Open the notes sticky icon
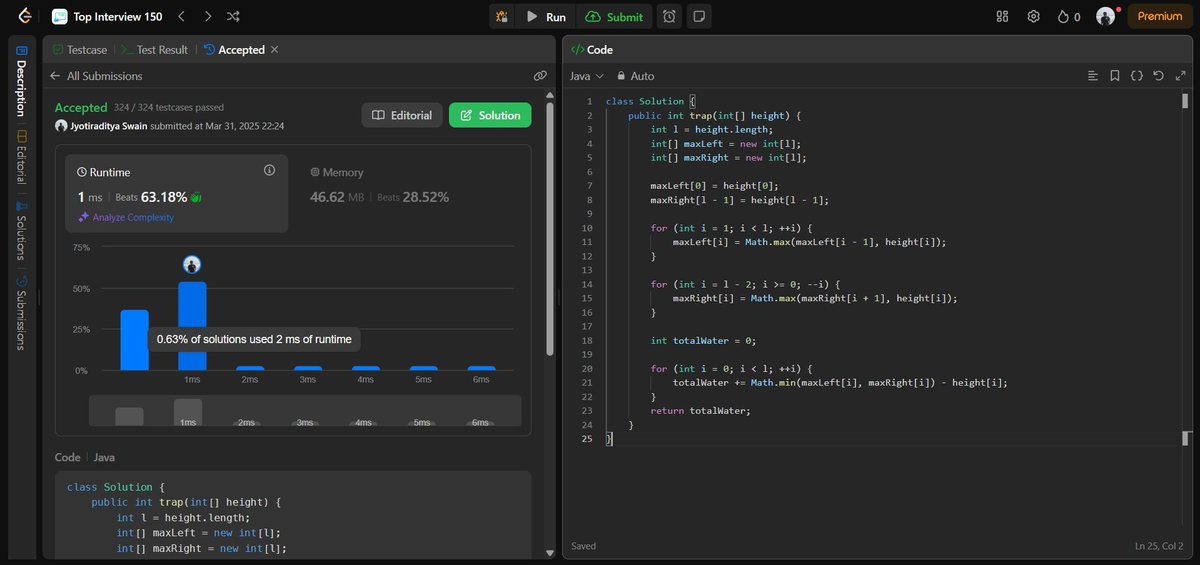 point(699,16)
